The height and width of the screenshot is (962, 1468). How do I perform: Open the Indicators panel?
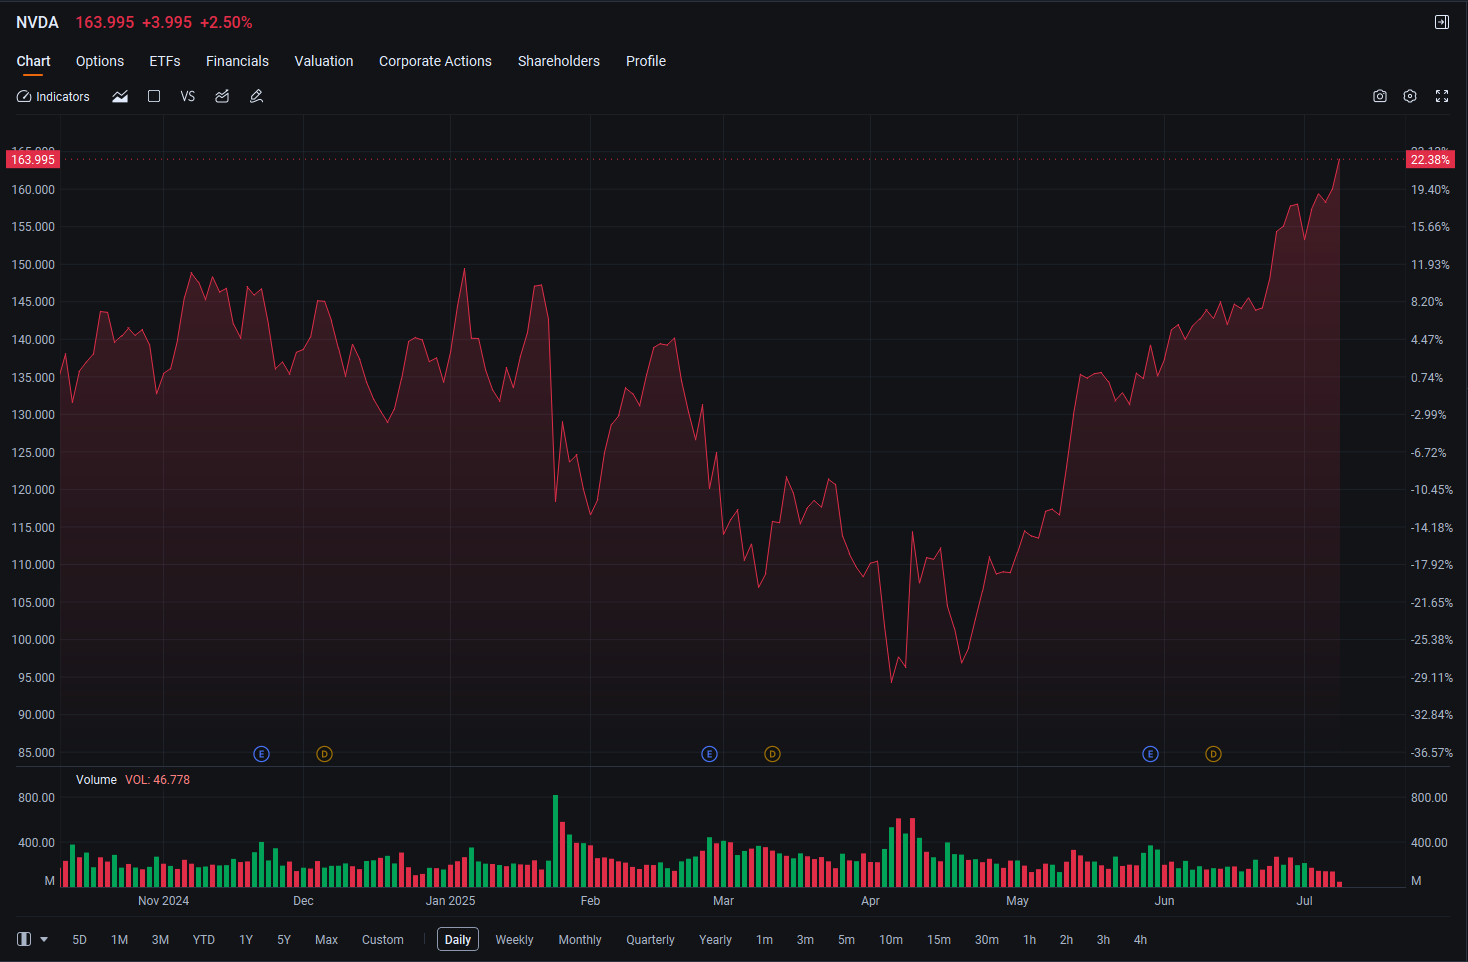click(x=53, y=97)
